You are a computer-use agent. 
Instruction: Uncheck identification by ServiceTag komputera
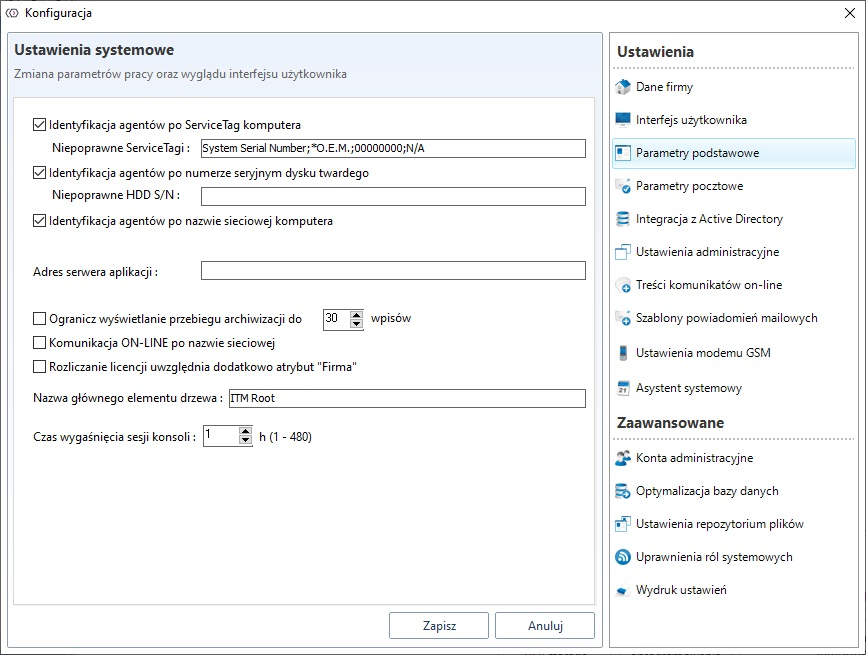(x=40, y=125)
